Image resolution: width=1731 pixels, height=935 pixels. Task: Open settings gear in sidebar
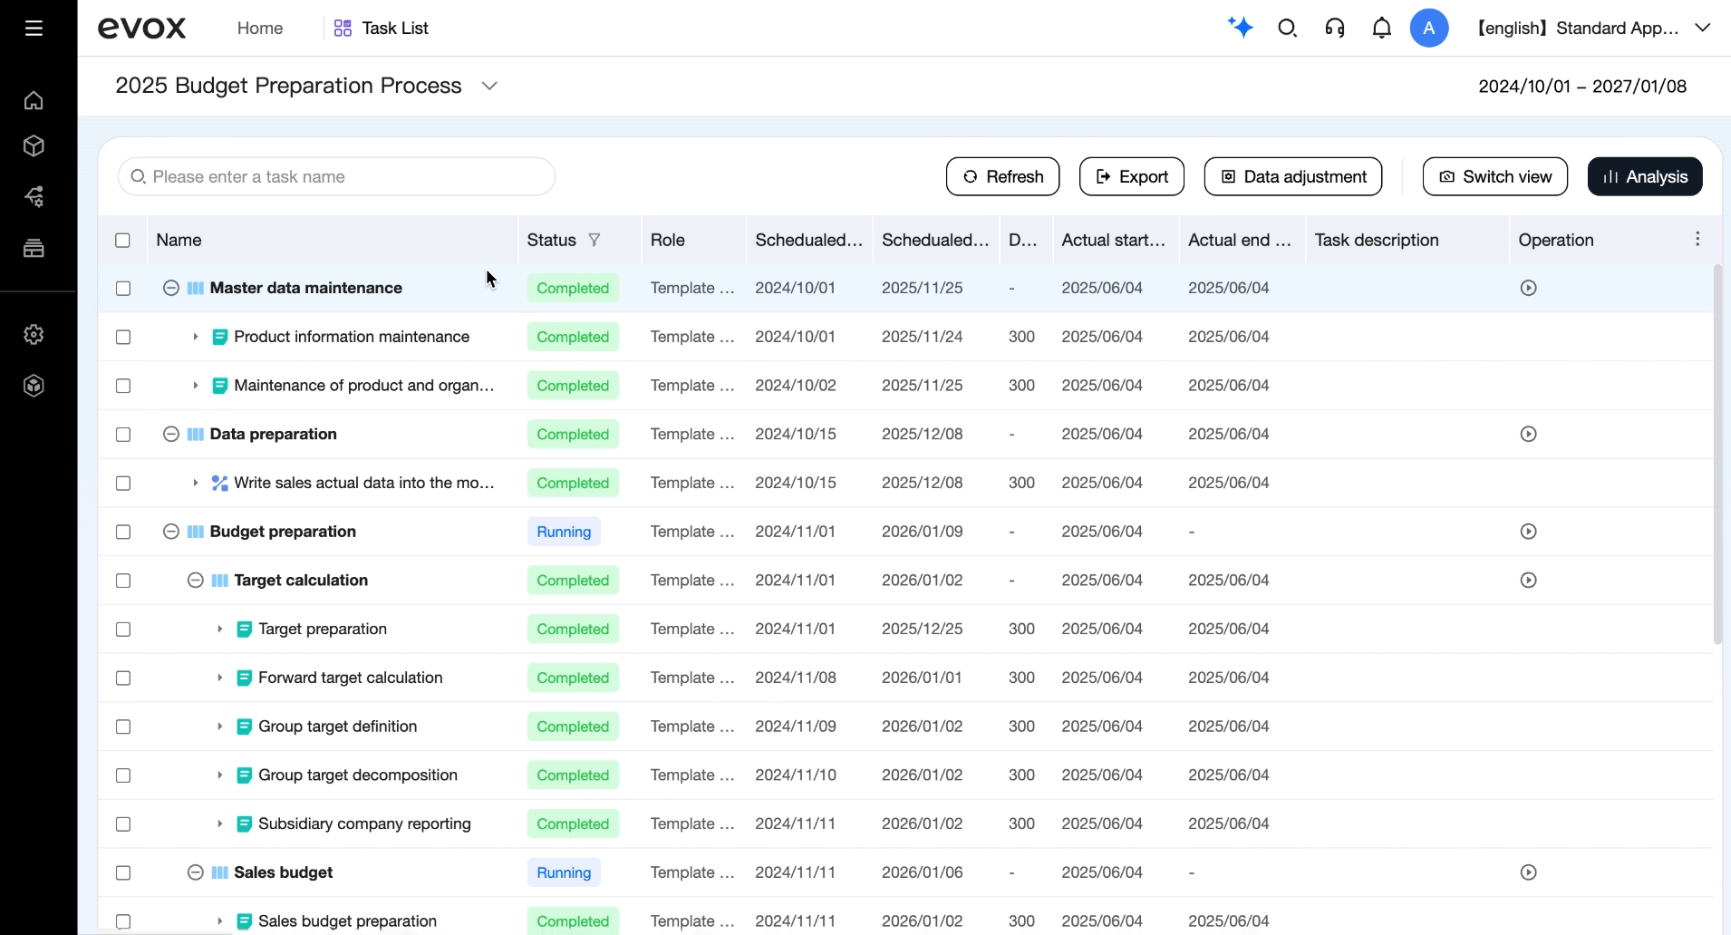point(34,334)
